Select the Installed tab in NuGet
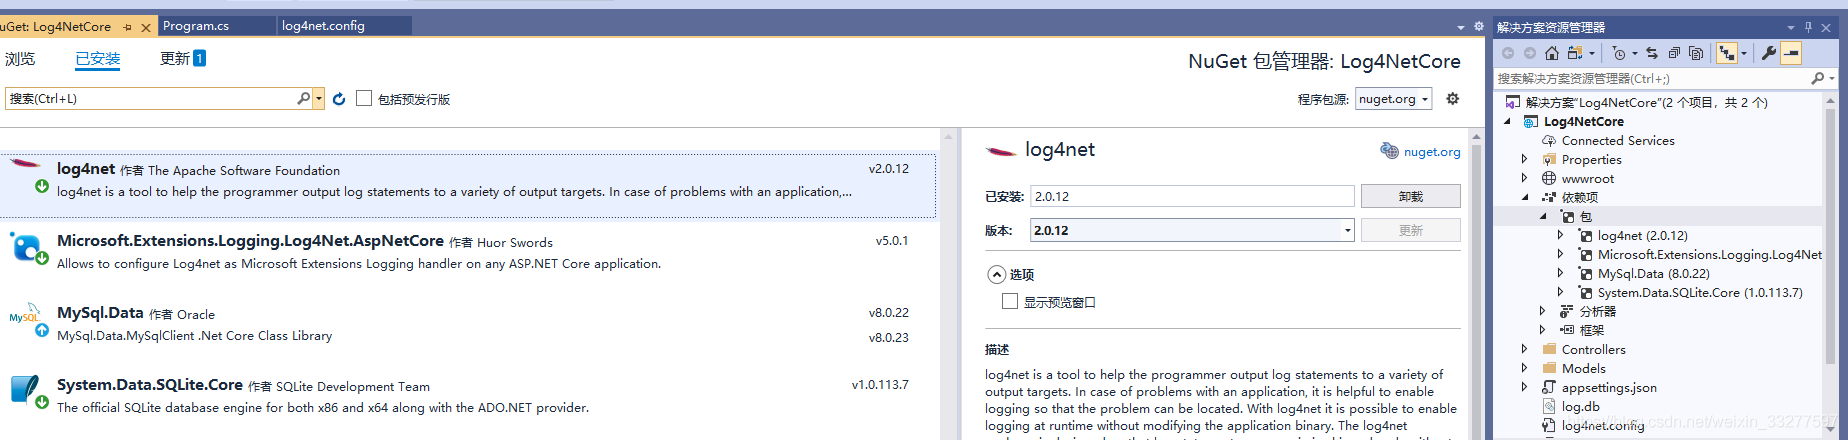 click(98, 59)
